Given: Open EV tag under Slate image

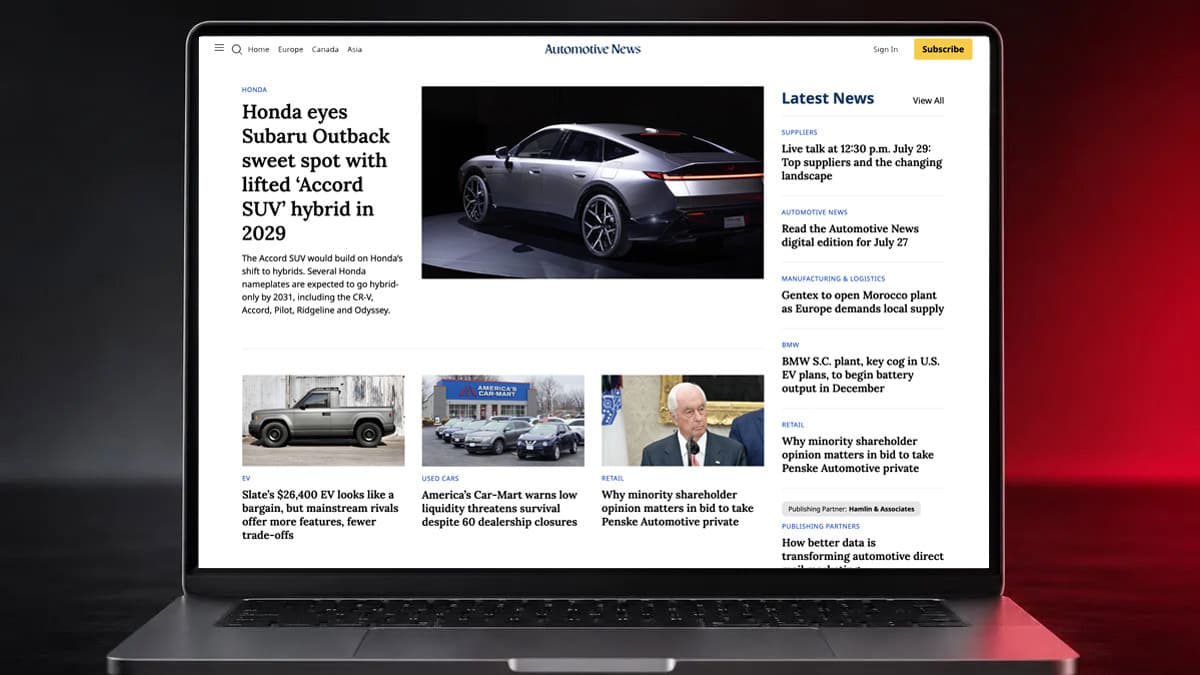Looking at the screenshot, I should point(246,479).
